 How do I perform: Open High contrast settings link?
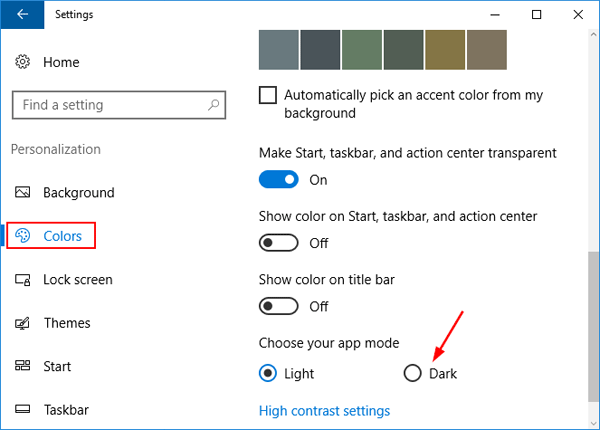324,411
